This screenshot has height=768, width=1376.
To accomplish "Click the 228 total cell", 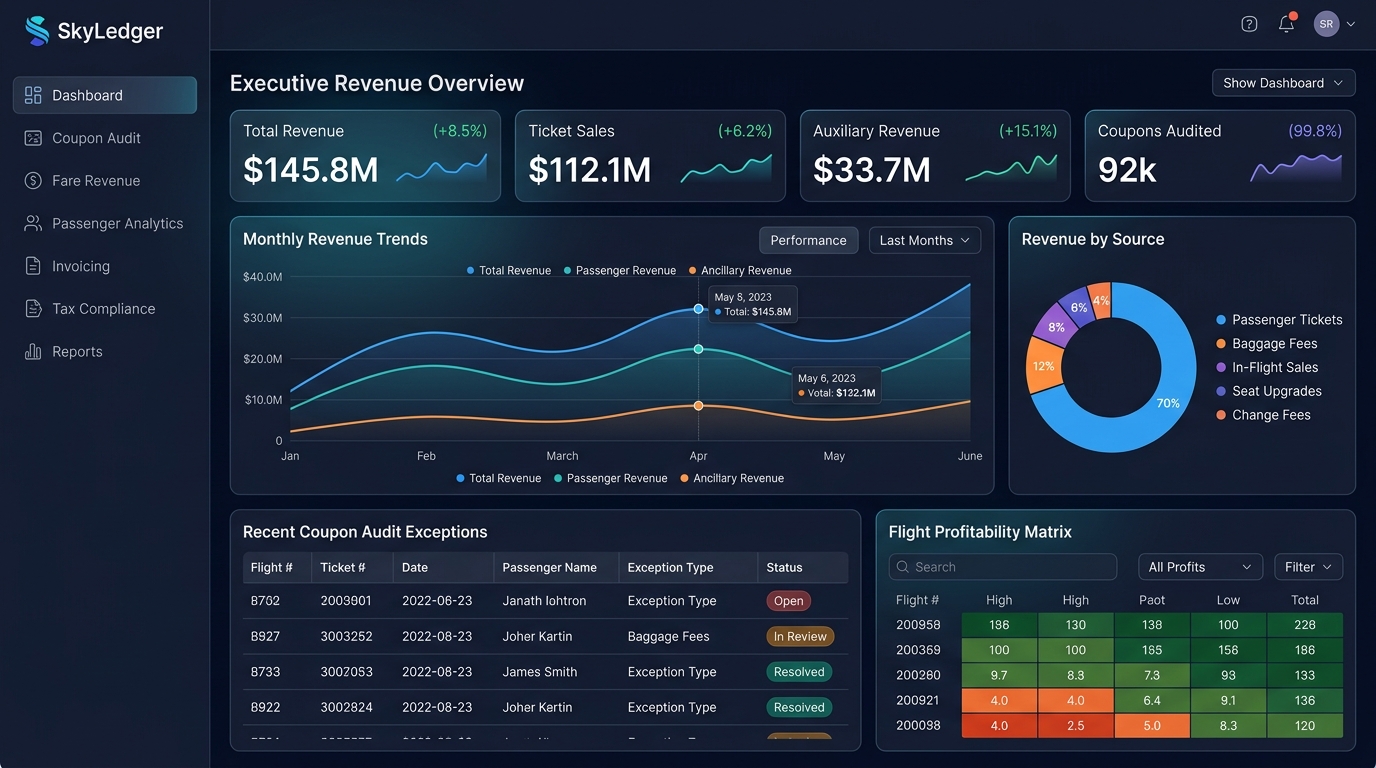I will click(1305, 625).
